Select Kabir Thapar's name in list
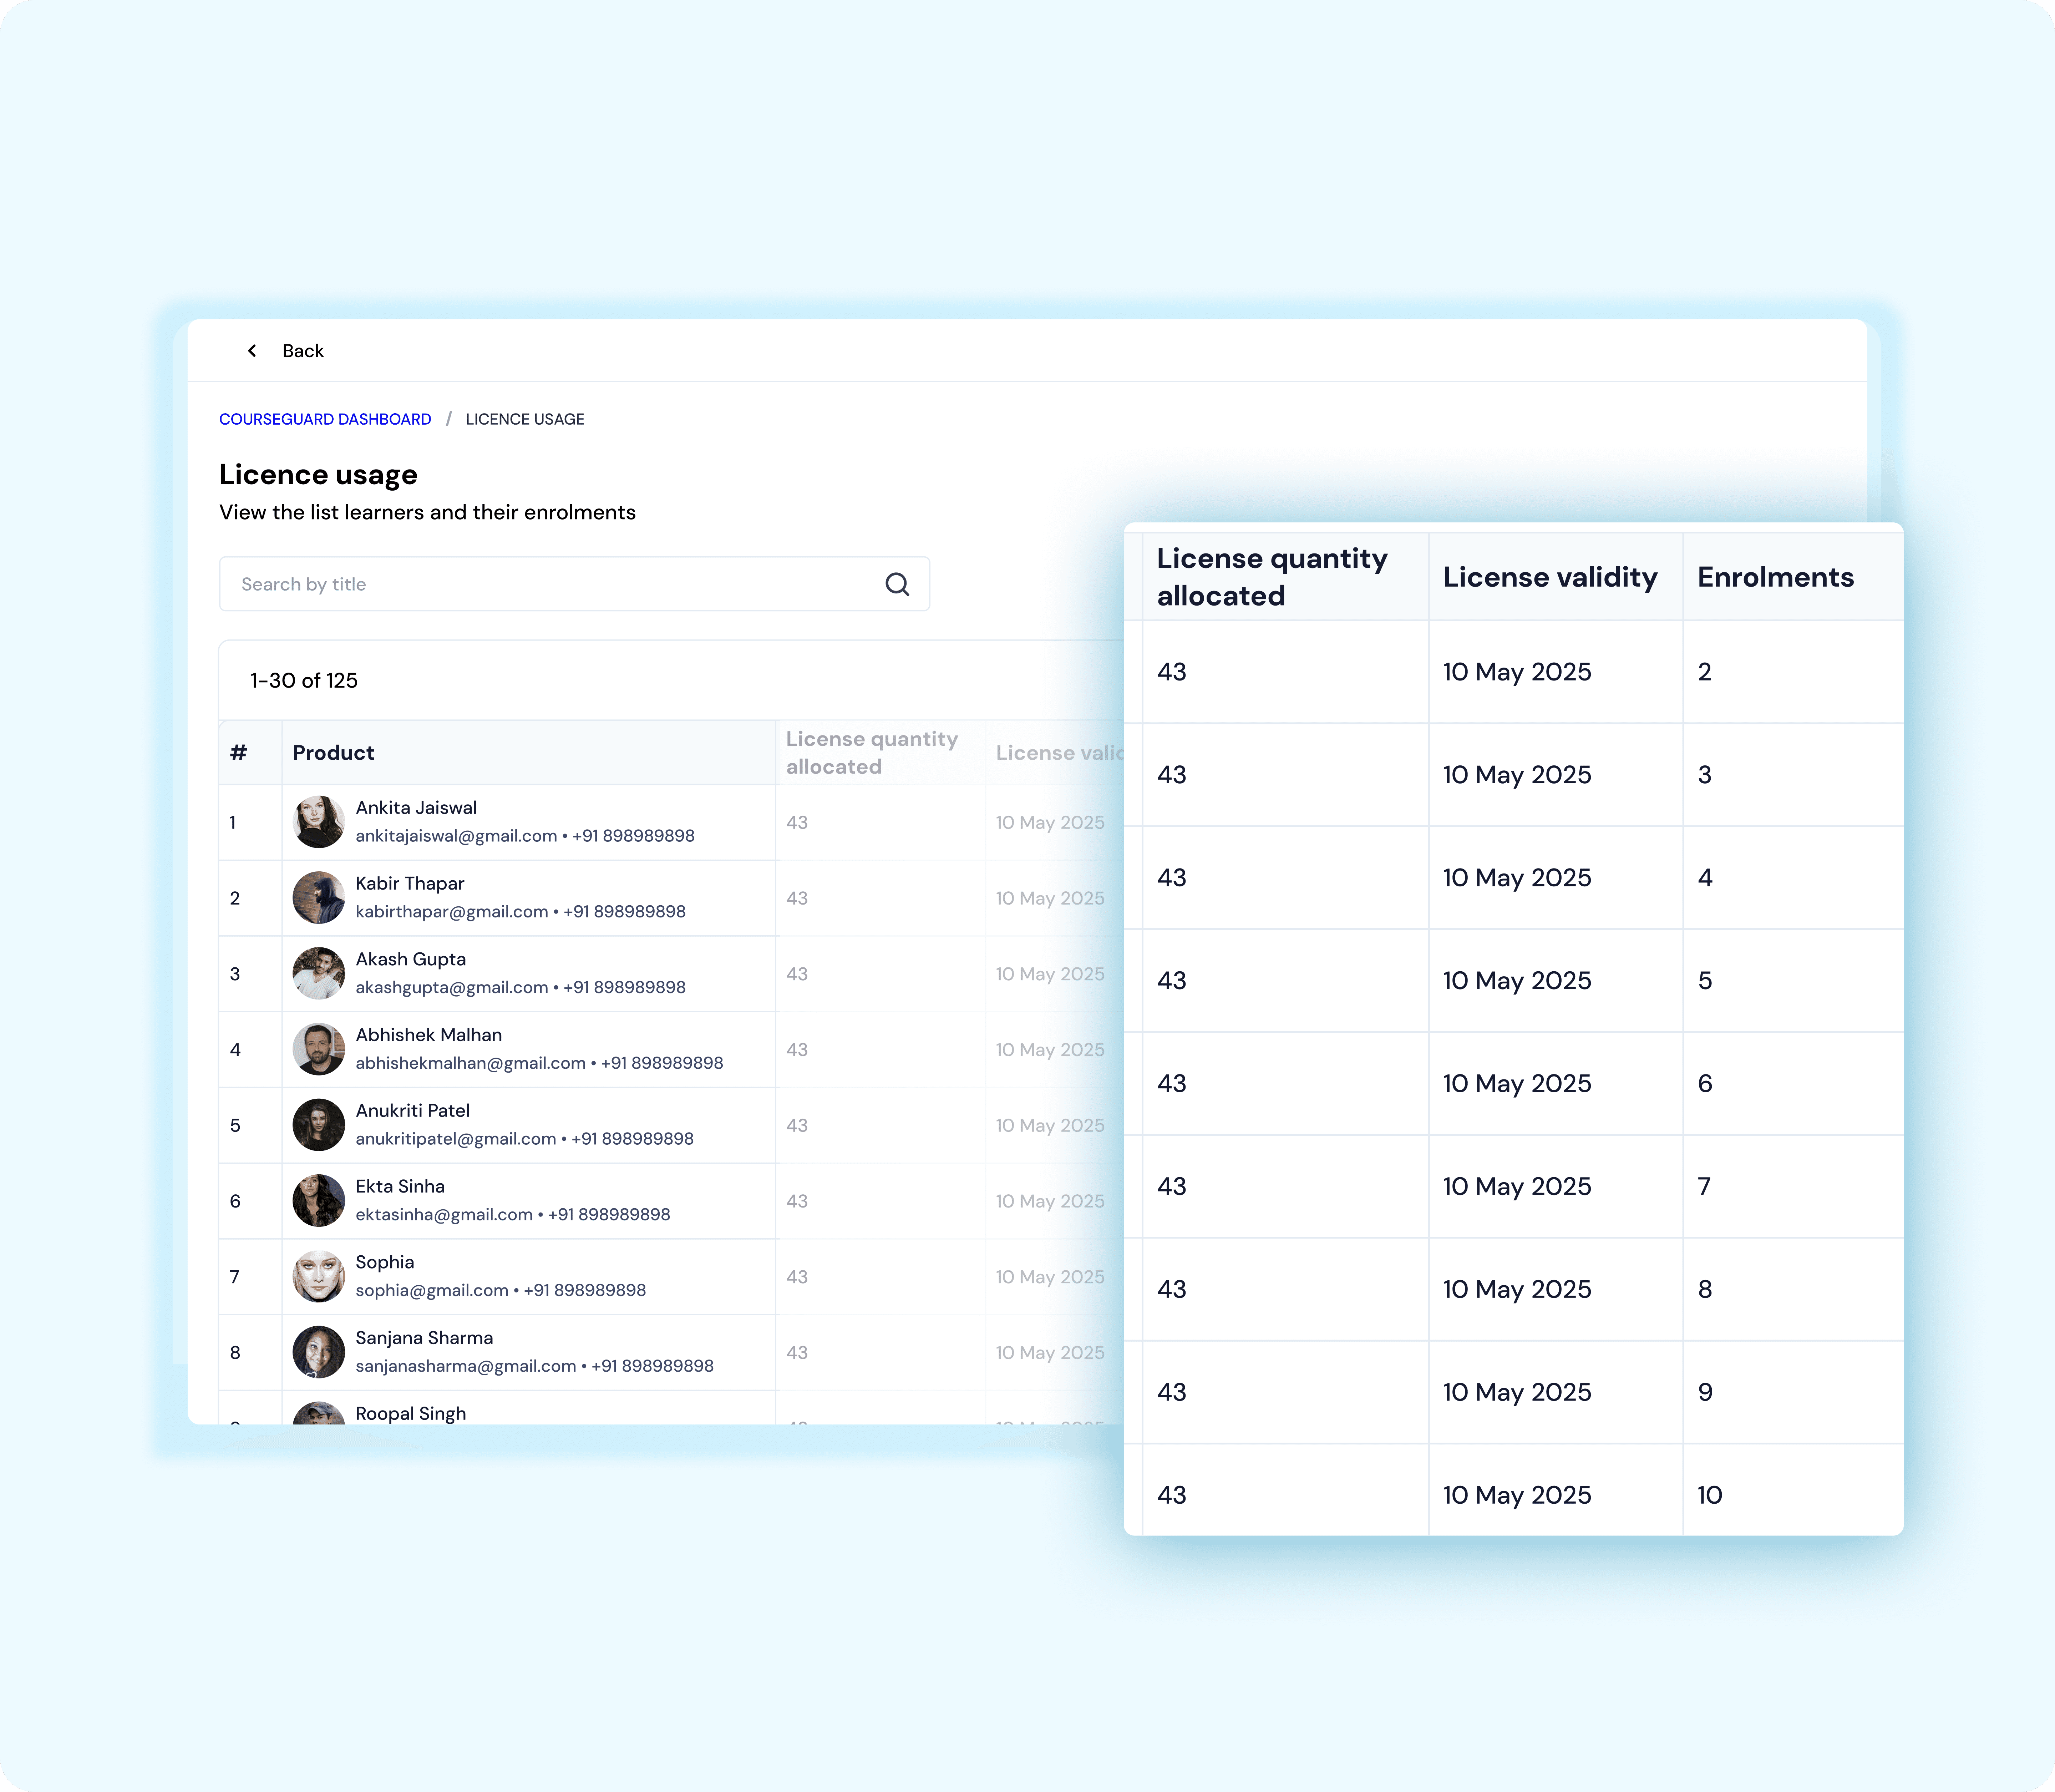2055x1792 pixels. pyautogui.click(x=410, y=883)
